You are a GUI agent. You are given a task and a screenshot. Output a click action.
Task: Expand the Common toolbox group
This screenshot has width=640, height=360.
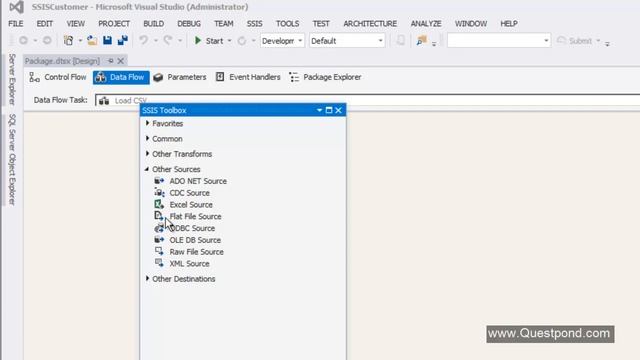pyautogui.click(x=147, y=139)
